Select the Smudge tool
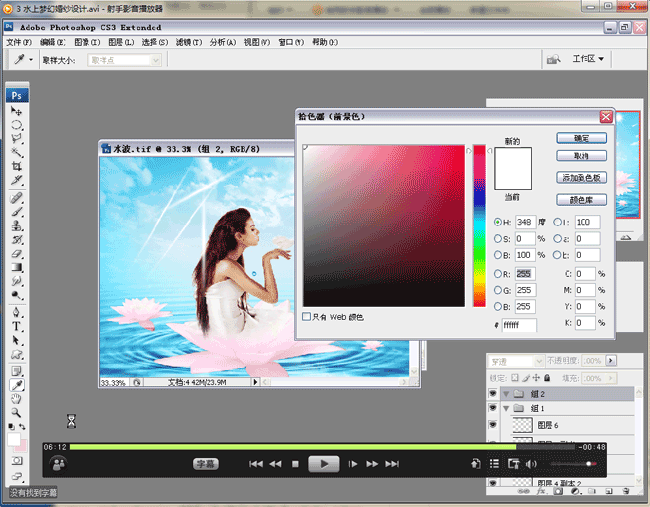The width and height of the screenshot is (650, 507). [17, 281]
